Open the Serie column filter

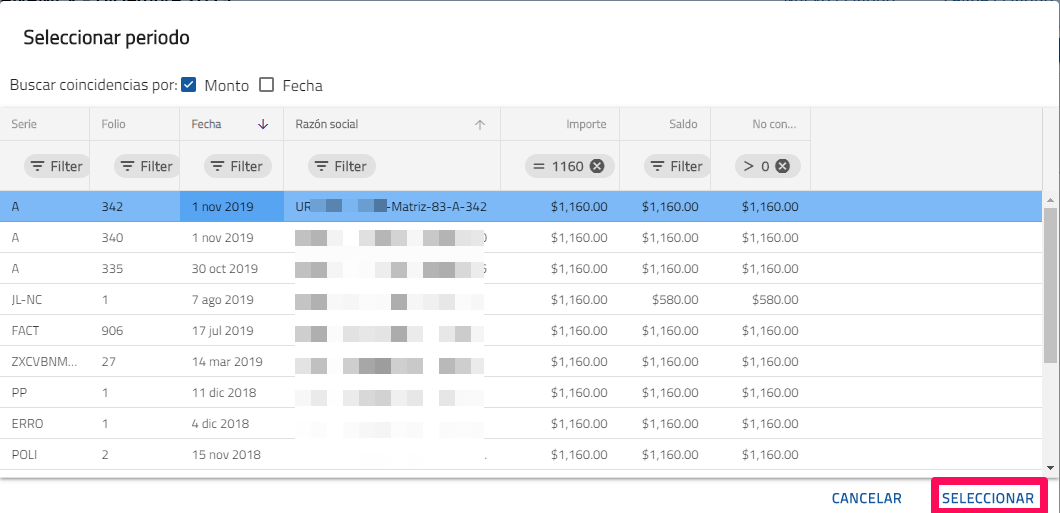(x=56, y=166)
